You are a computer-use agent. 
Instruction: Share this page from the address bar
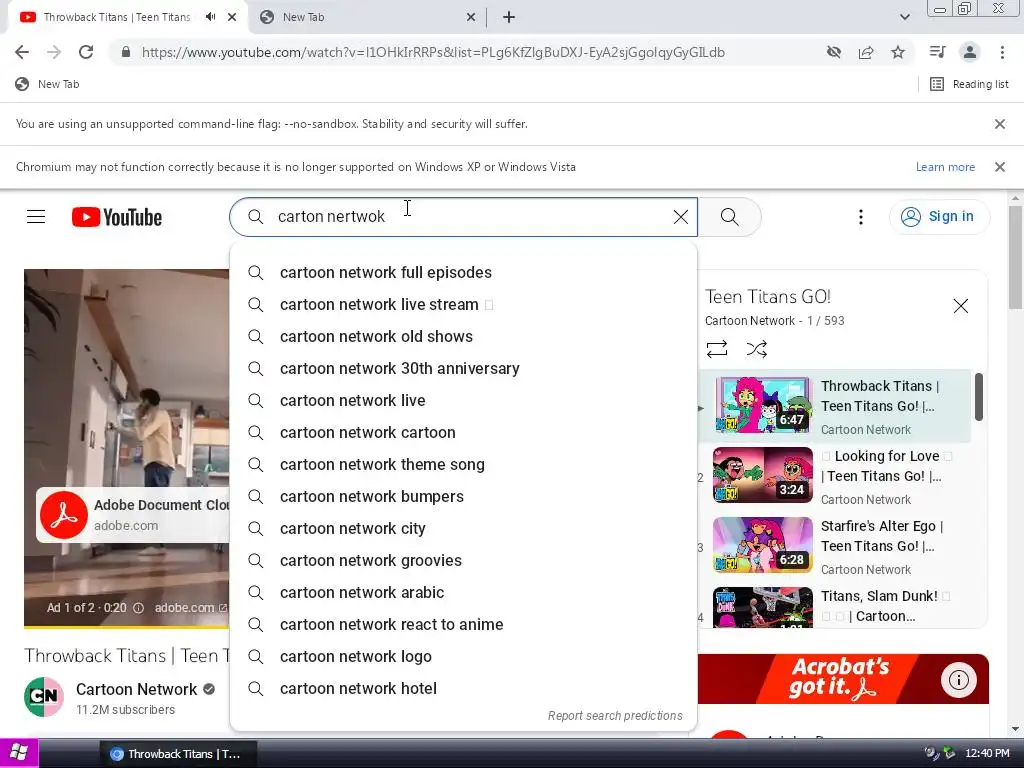866,52
